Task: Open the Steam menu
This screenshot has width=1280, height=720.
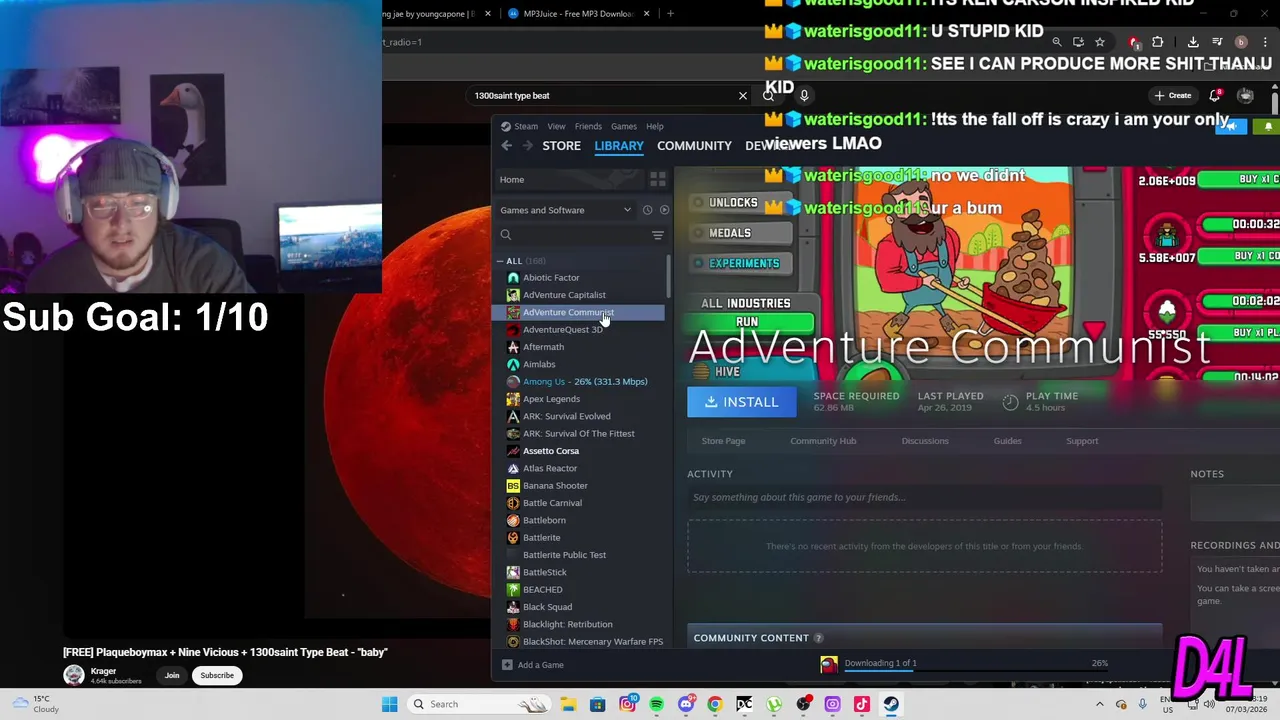Action: click(x=526, y=127)
